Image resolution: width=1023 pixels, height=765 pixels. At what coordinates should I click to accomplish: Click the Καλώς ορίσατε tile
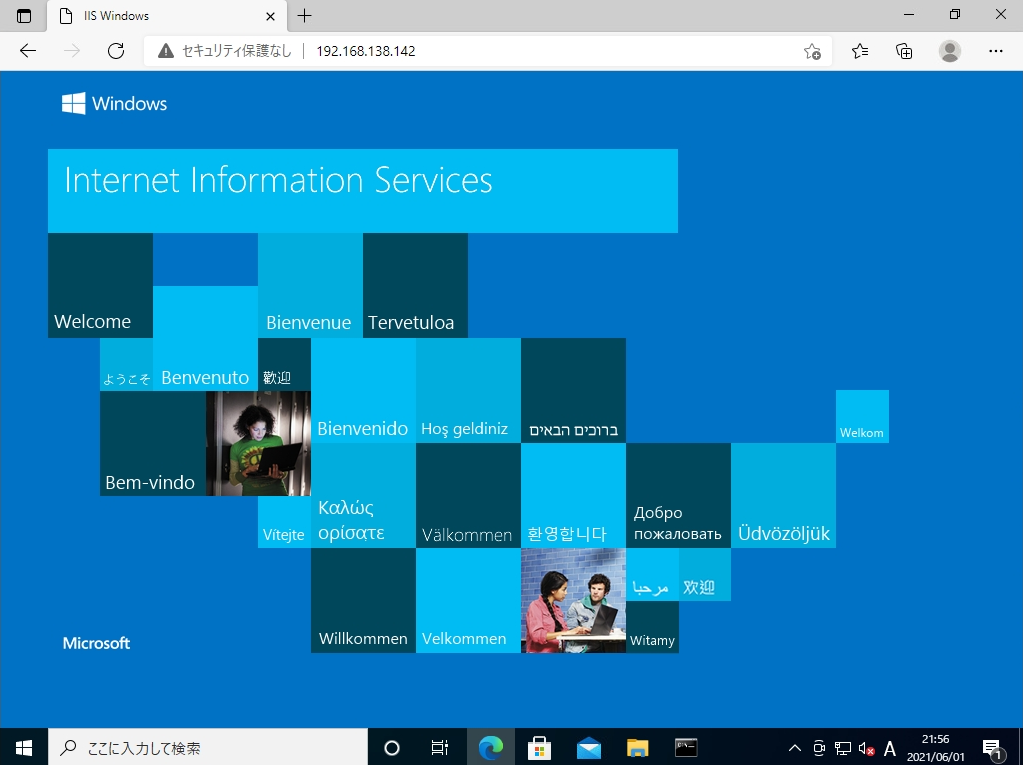(x=363, y=496)
